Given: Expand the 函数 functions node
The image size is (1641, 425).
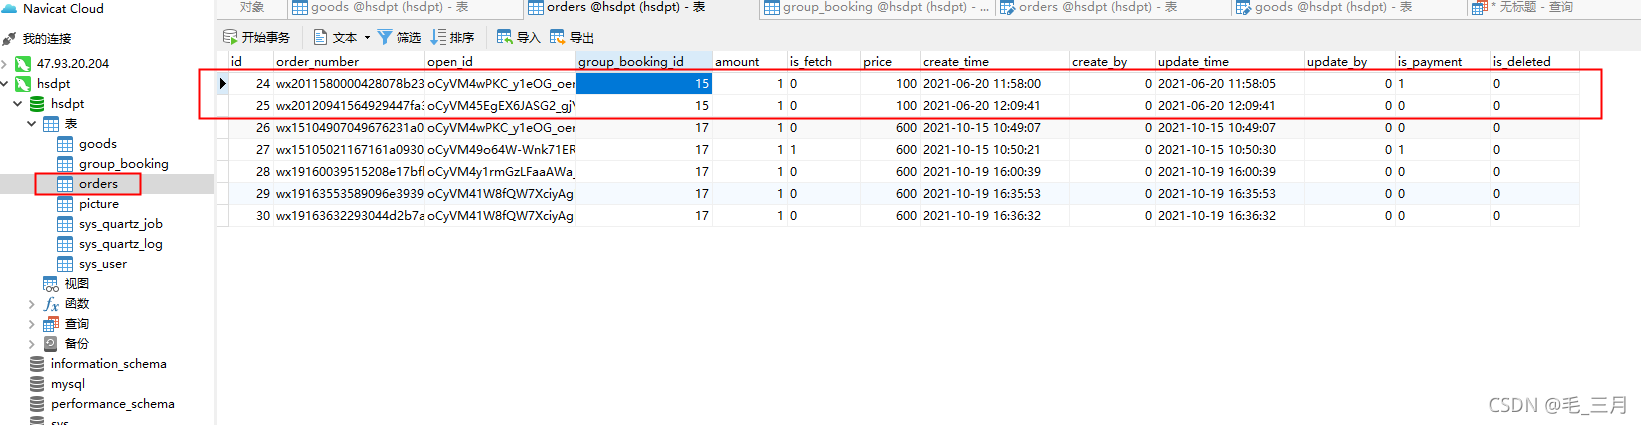Looking at the screenshot, I should tap(32, 304).
